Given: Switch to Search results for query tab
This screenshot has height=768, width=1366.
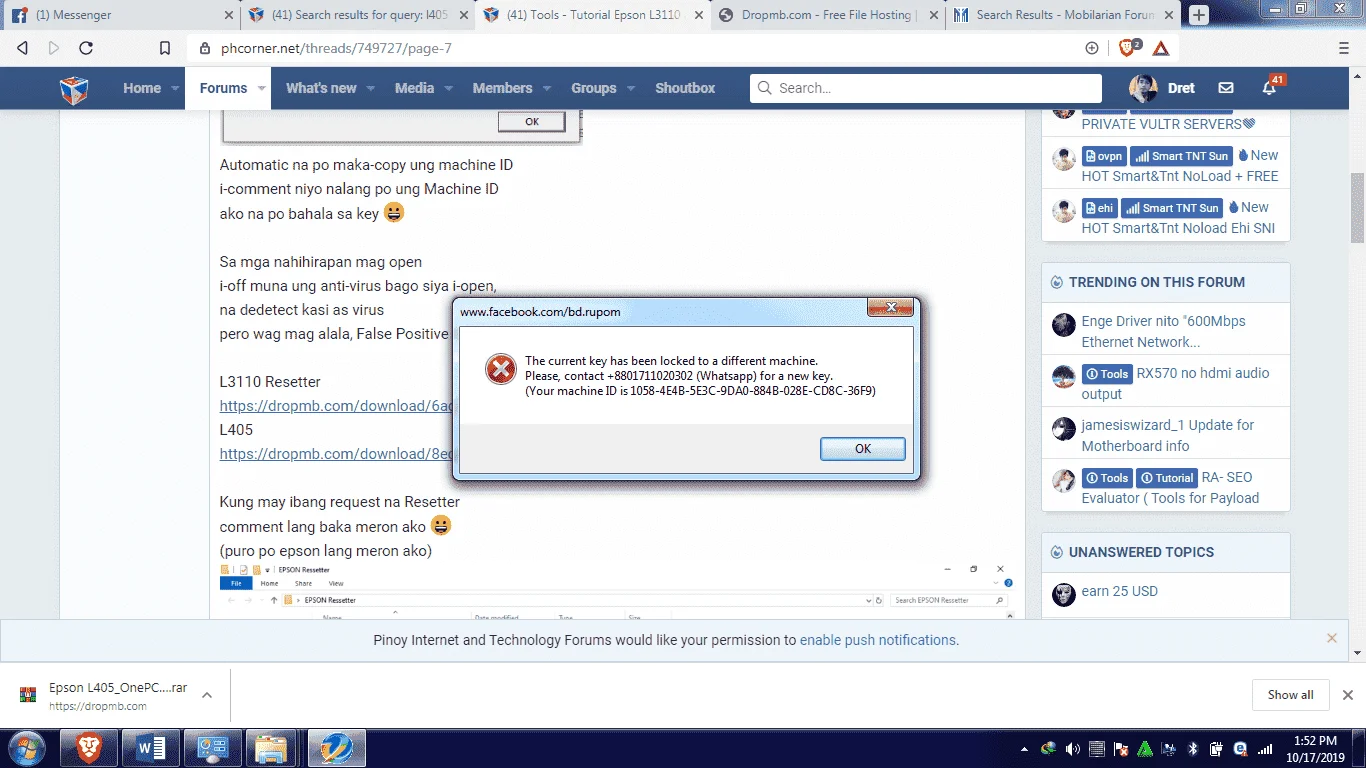Looking at the screenshot, I should [x=359, y=15].
